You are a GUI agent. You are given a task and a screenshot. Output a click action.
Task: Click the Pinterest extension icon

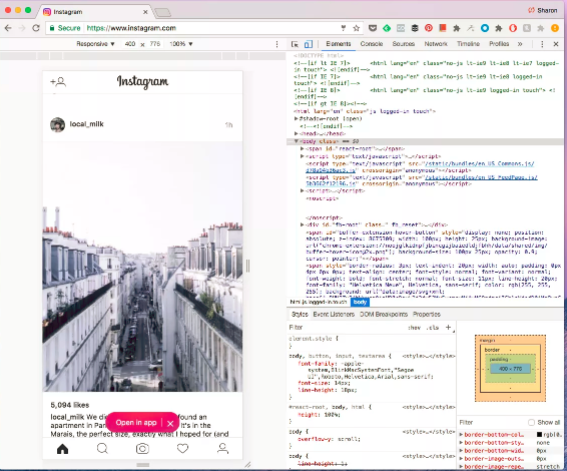(x=429, y=28)
